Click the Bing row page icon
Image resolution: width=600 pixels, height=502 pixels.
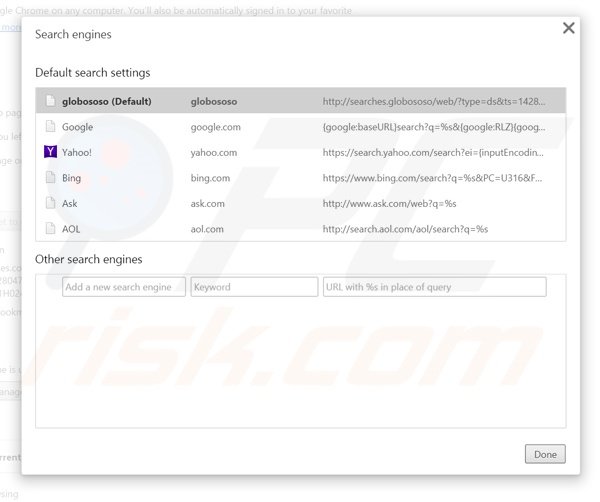50,178
